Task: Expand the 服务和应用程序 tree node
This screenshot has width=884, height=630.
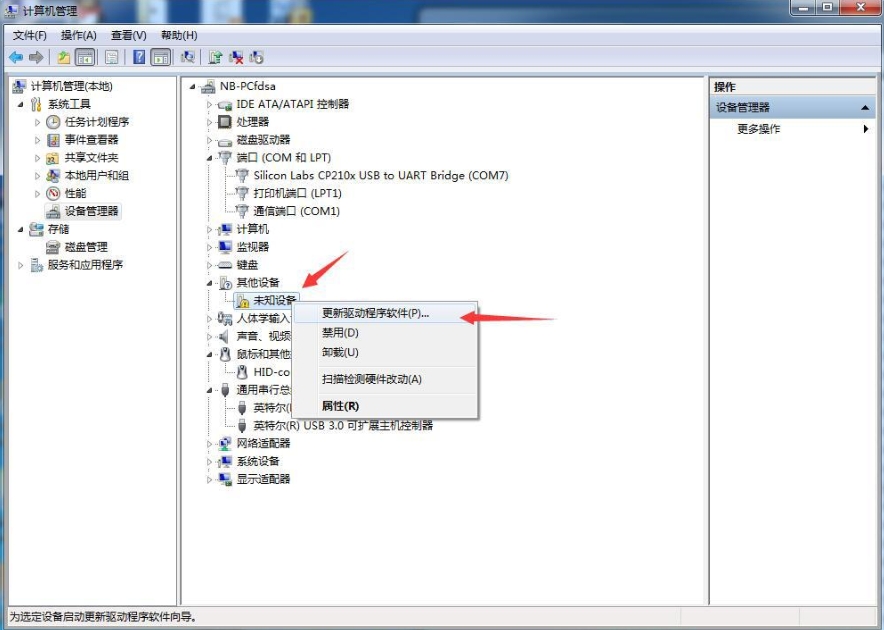Action: coord(21,265)
